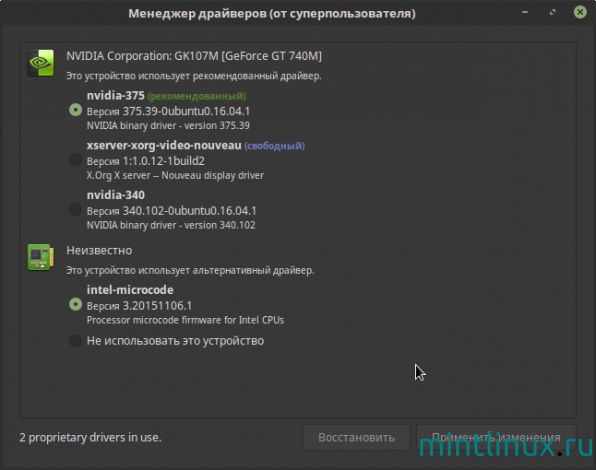Maximize the driver manager window

[553, 13]
